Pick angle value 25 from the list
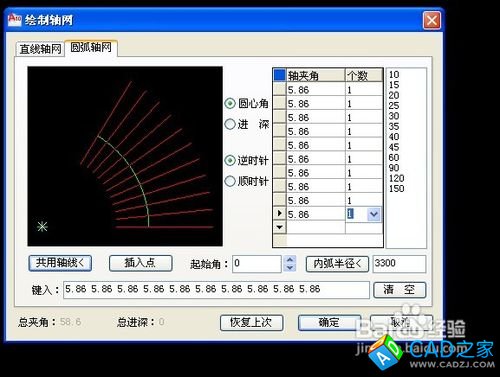The width and height of the screenshot is (500, 377). pyautogui.click(x=394, y=106)
